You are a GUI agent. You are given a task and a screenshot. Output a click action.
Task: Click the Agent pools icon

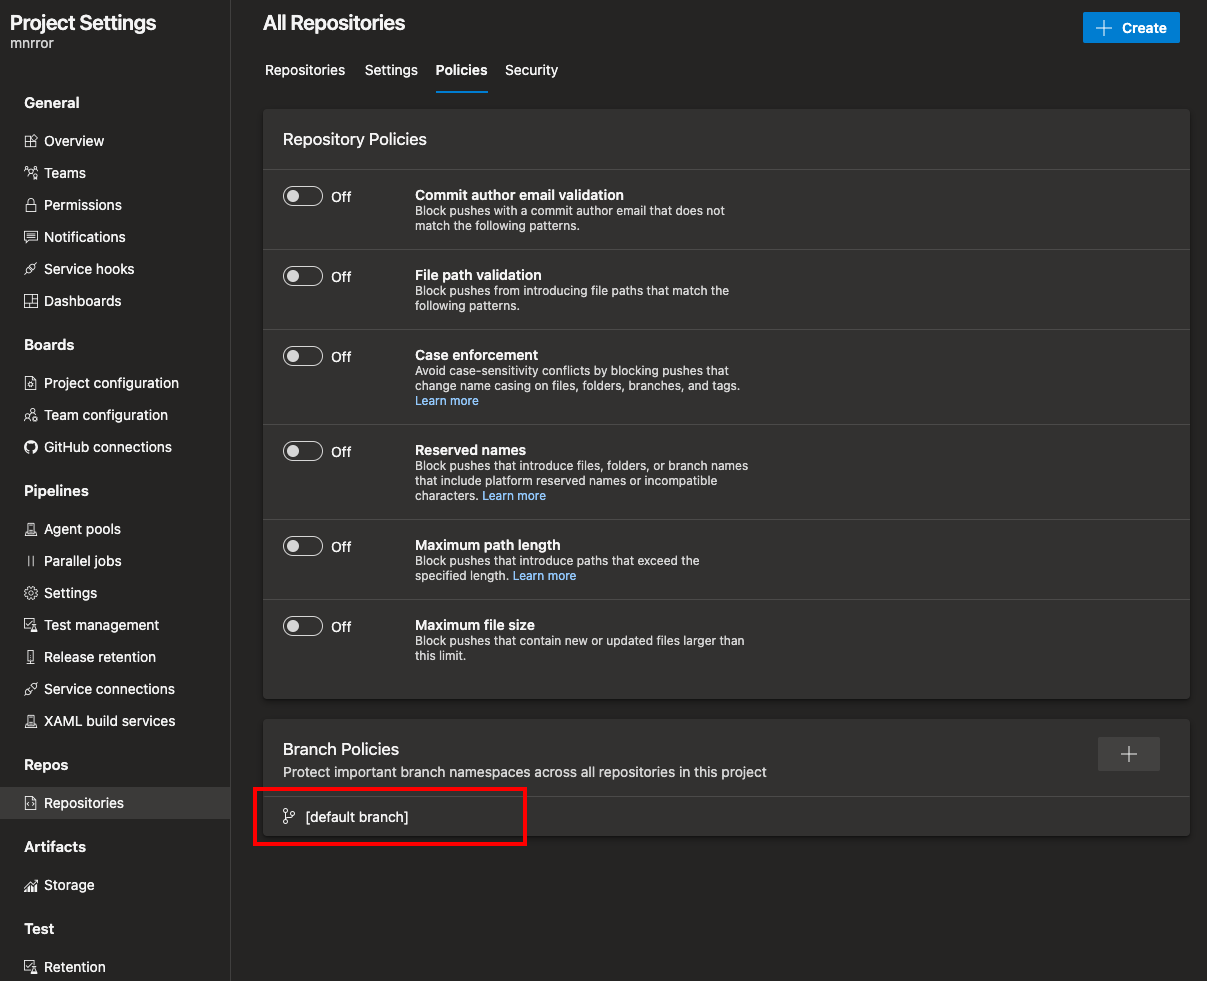tap(31, 529)
